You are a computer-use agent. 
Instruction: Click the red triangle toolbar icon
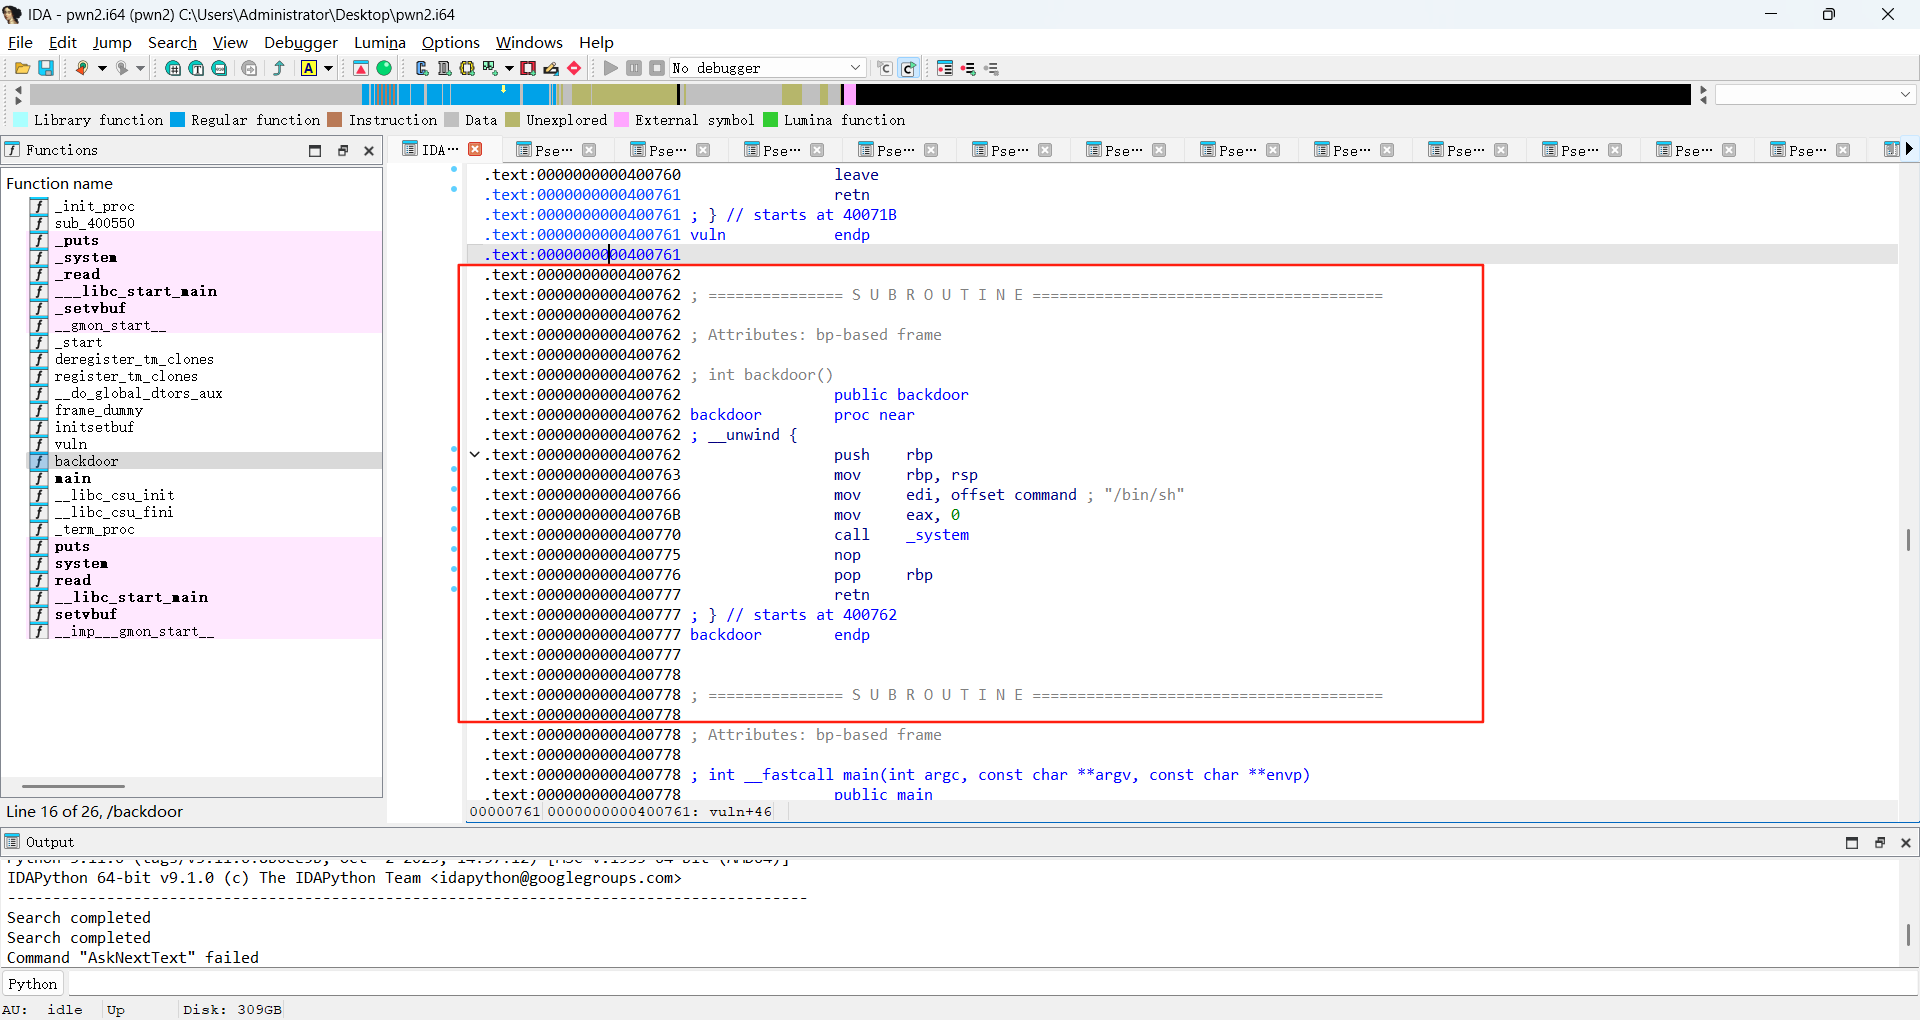click(361, 68)
